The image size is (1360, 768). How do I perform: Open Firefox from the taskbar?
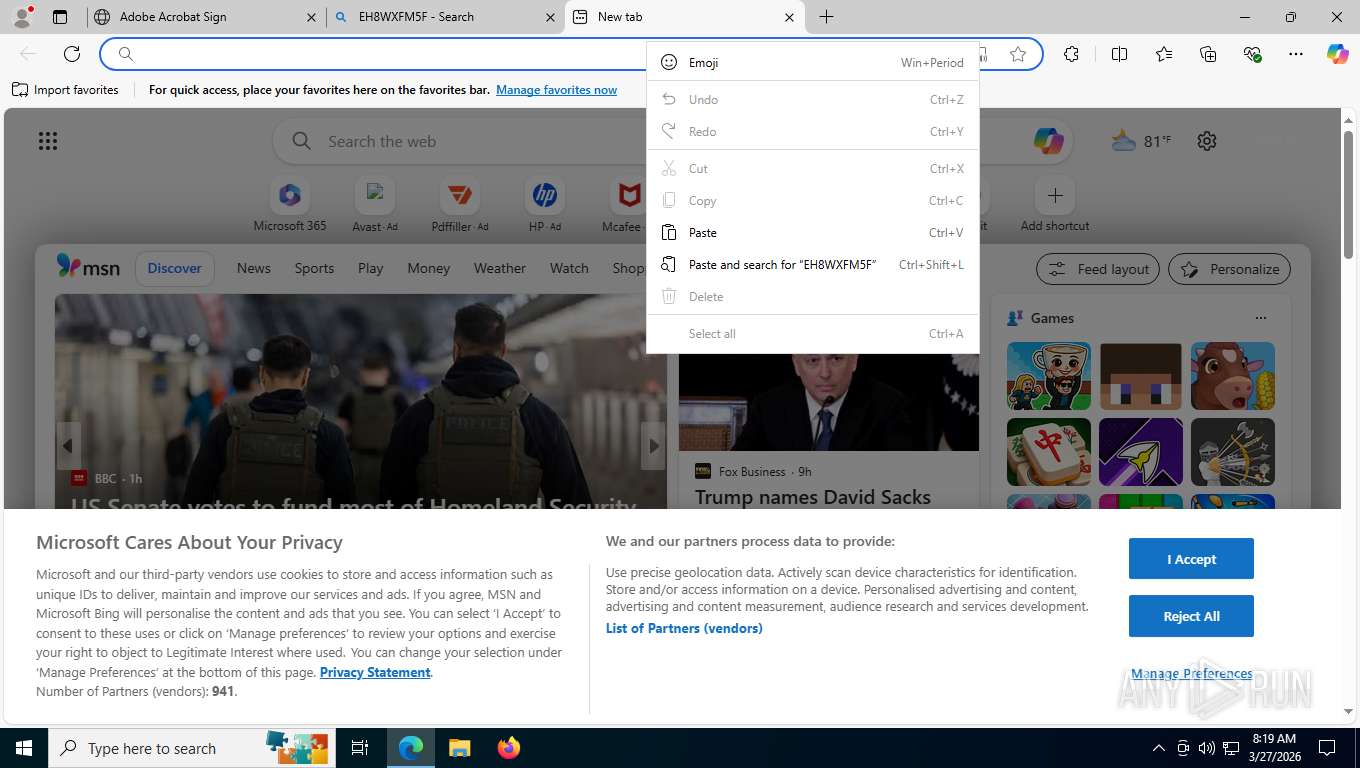(x=509, y=748)
